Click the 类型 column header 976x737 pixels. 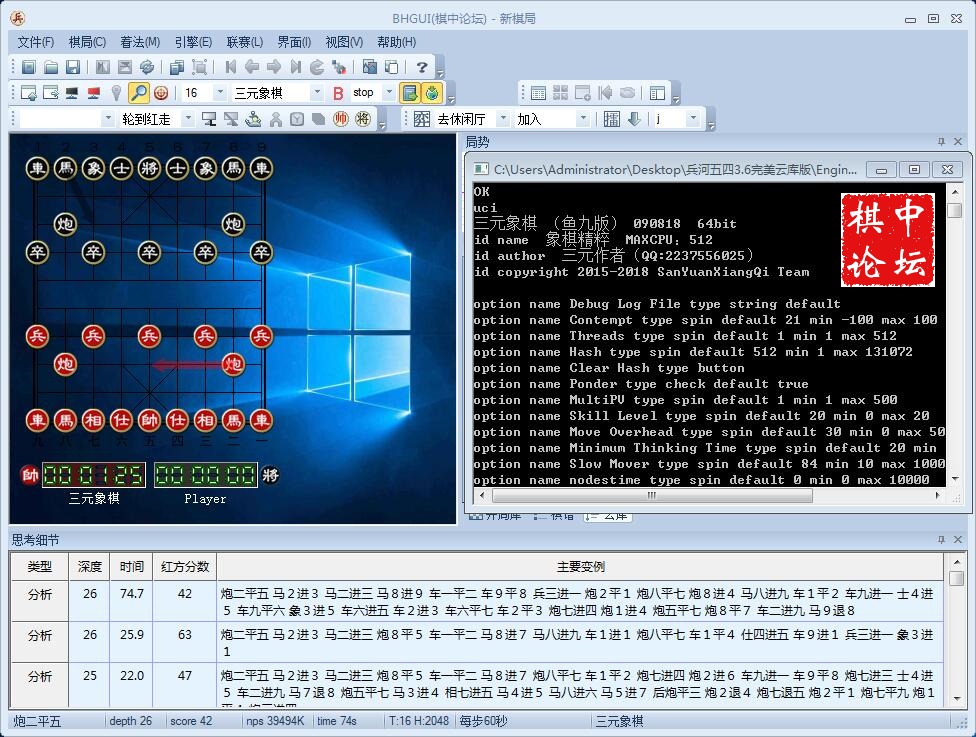(x=40, y=566)
